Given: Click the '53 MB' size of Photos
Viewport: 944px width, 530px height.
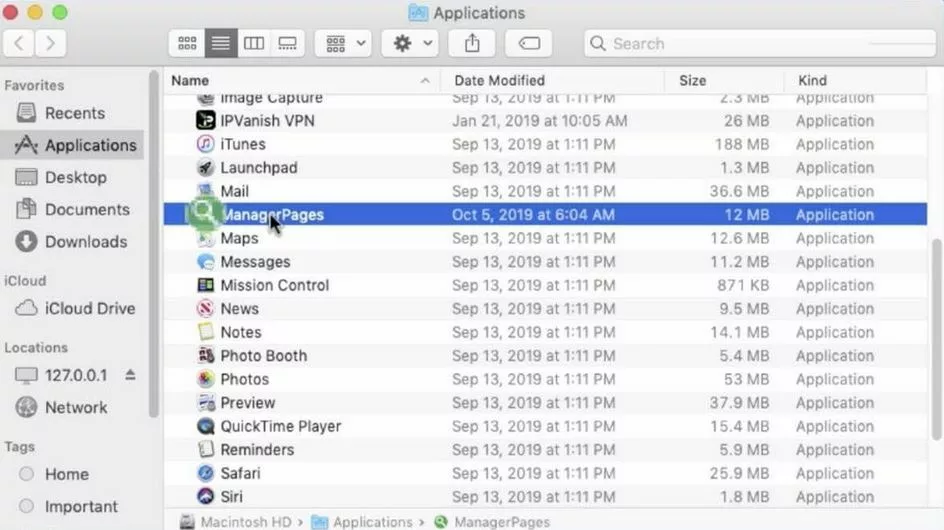Looking at the screenshot, I should [x=747, y=379].
